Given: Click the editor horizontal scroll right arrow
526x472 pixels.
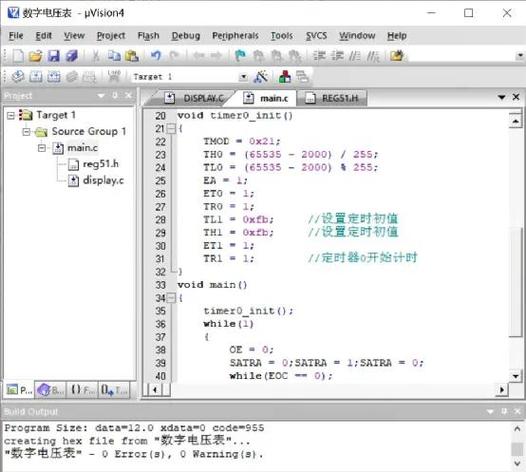Looking at the screenshot, I should click(x=502, y=390).
